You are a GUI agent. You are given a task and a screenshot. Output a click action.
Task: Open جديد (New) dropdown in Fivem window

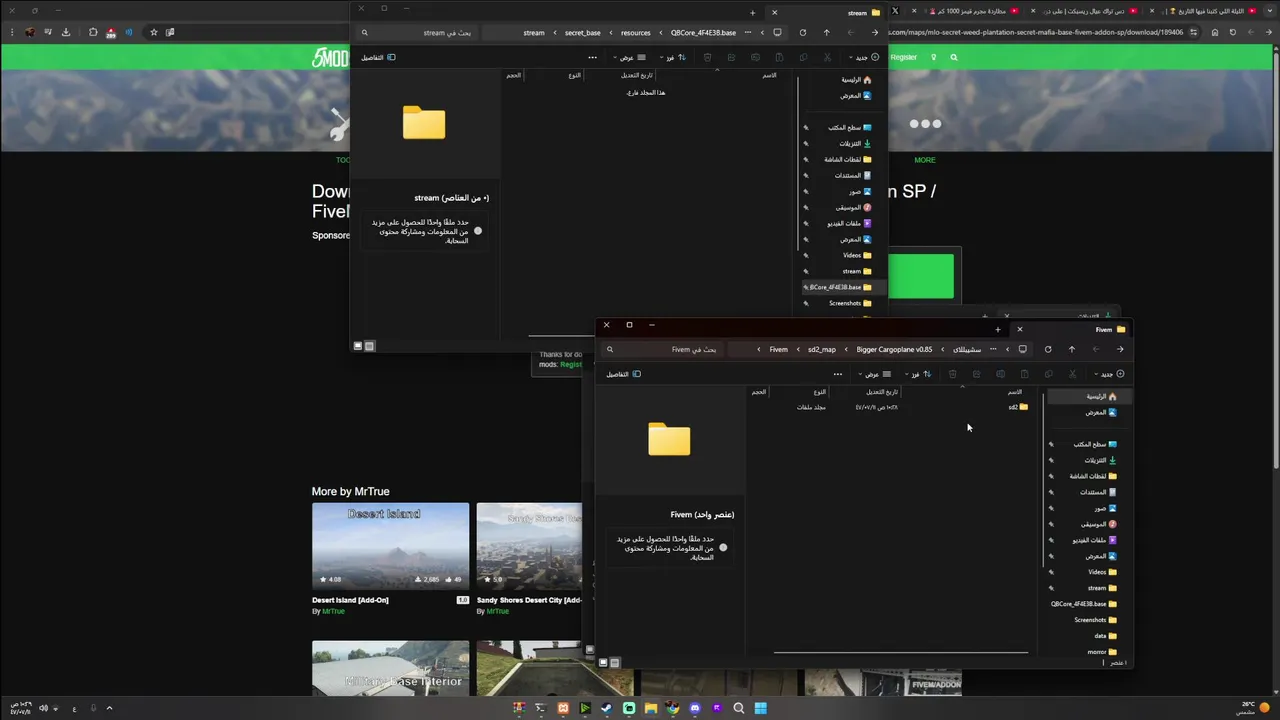(x=1111, y=374)
